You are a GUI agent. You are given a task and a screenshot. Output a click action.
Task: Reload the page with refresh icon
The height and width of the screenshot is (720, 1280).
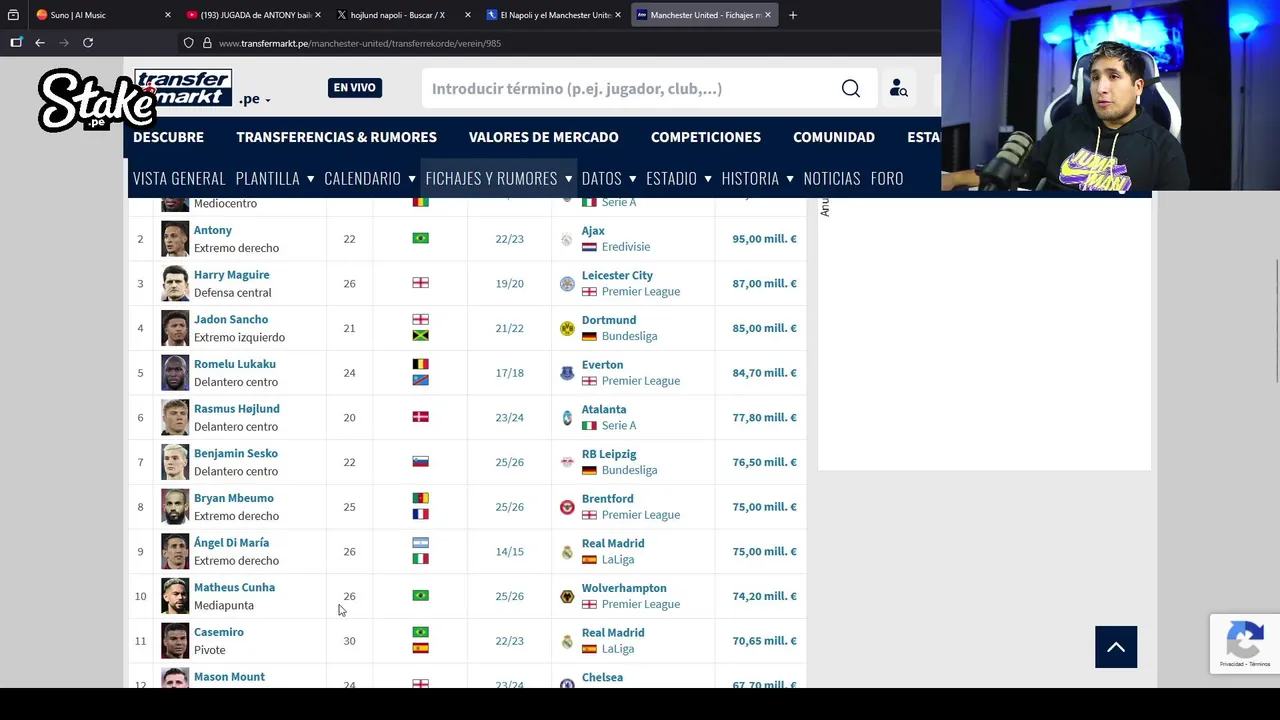point(88,43)
